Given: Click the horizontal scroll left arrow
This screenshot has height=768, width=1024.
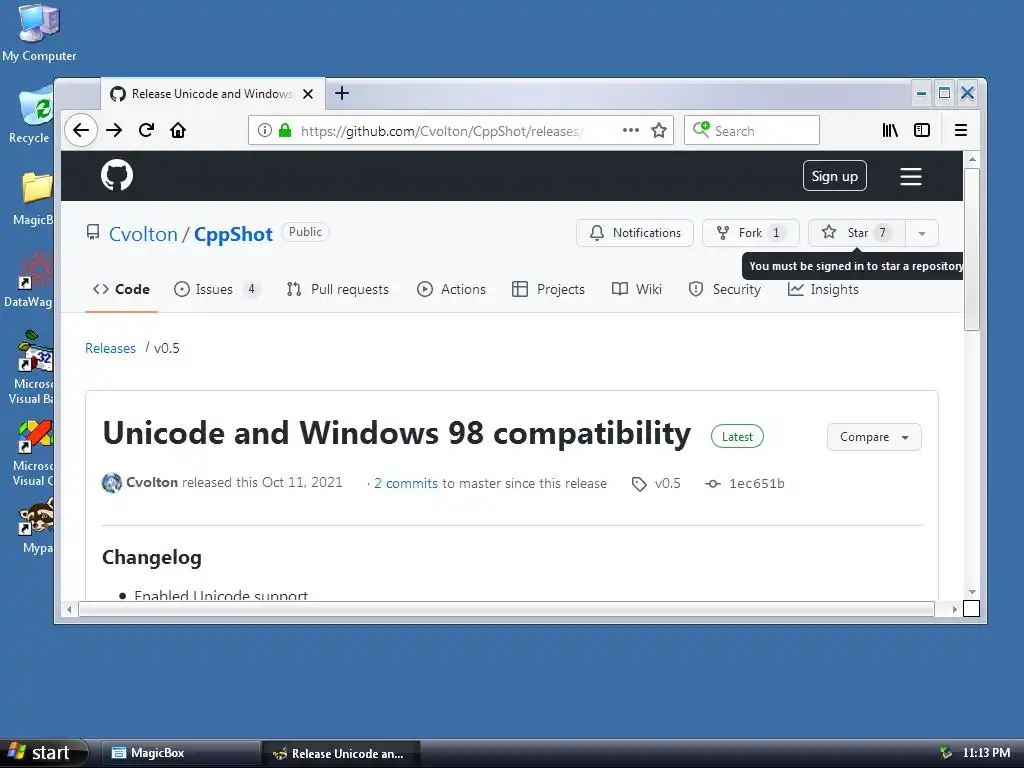Looking at the screenshot, I should (69, 609).
